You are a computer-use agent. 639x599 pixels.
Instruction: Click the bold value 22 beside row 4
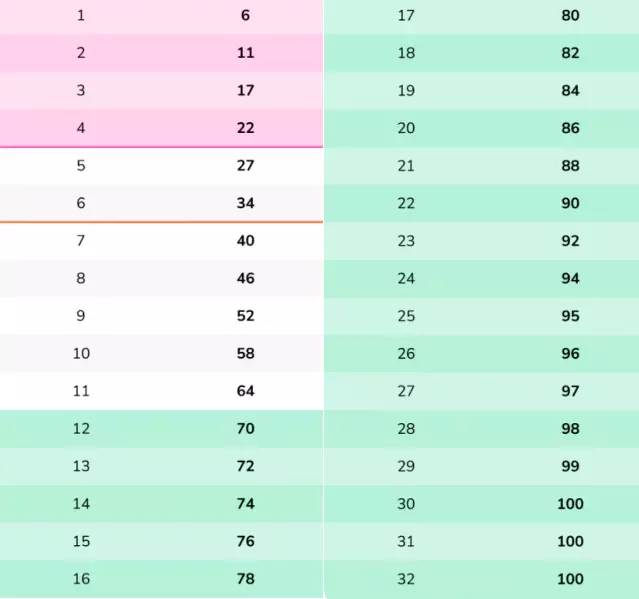pos(245,128)
